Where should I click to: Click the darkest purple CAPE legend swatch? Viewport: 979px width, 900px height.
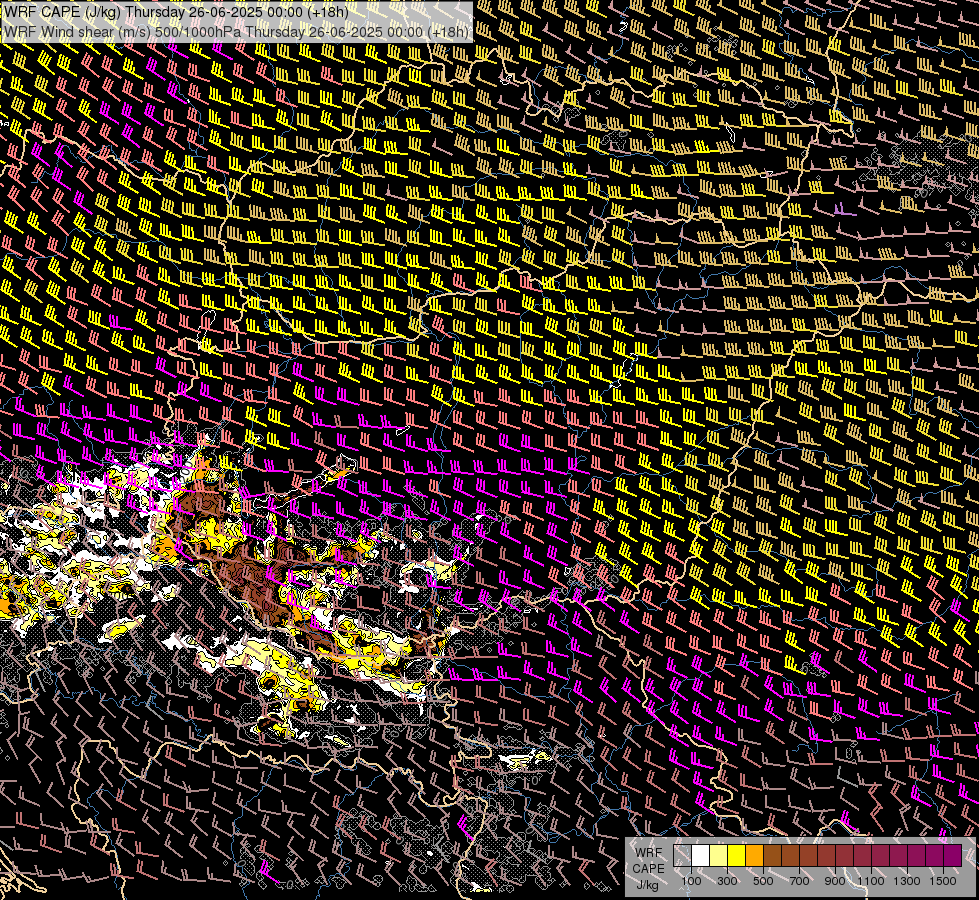tap(953, 856)
